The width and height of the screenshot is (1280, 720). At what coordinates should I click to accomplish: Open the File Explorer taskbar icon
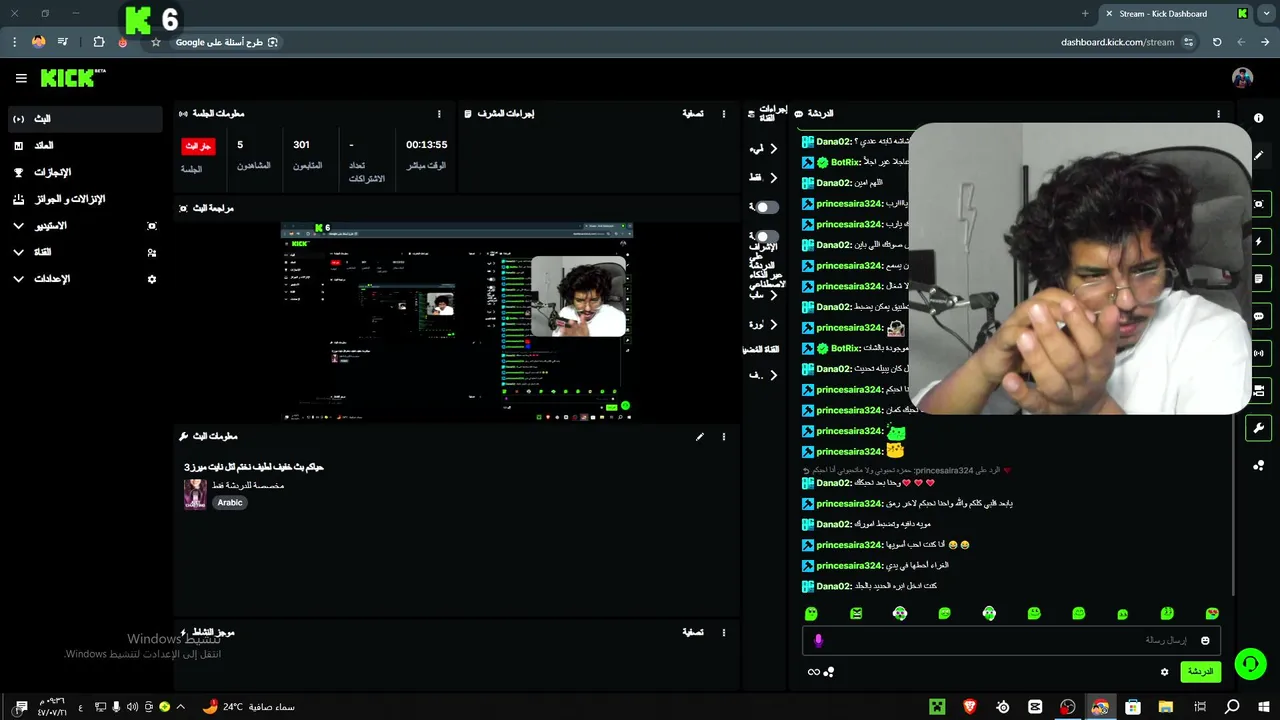tap(1166, 707)
